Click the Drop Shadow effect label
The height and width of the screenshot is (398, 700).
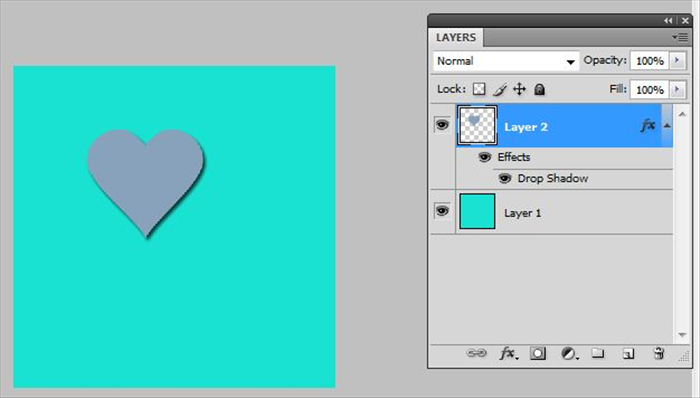point(553,178)
